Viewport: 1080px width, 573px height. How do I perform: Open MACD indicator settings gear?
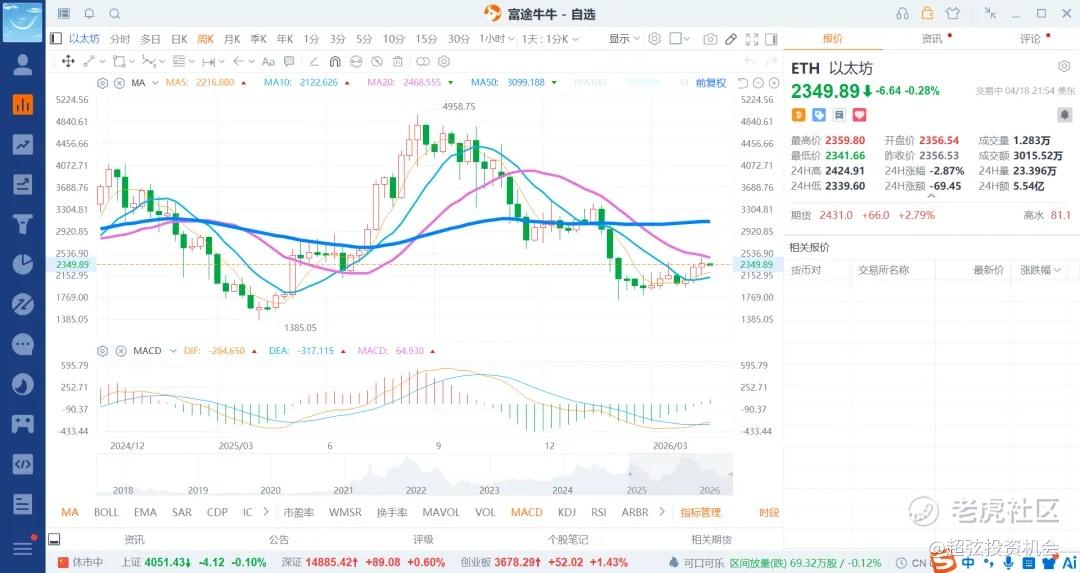pos(103,351)
